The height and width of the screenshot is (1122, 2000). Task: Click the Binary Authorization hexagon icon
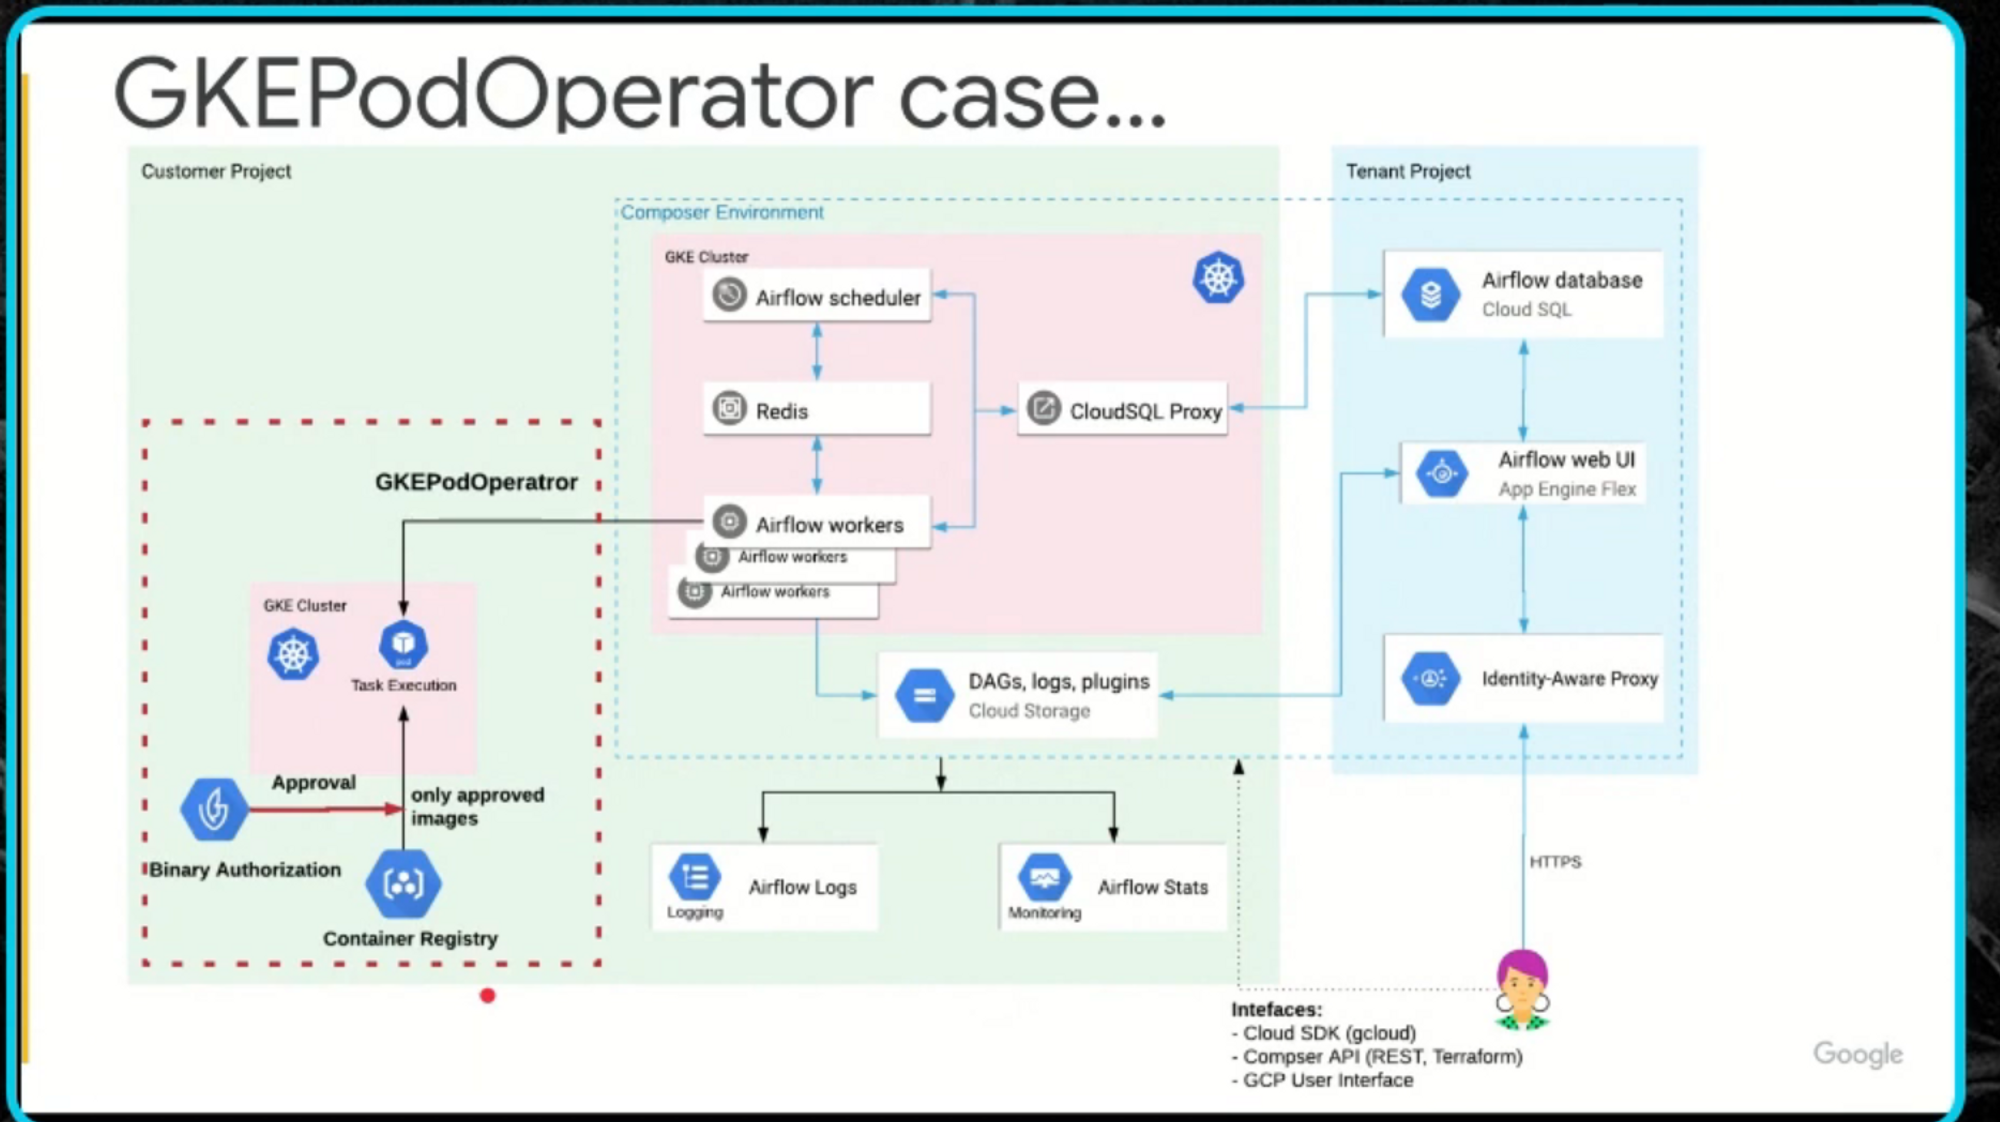coord(214,808)
